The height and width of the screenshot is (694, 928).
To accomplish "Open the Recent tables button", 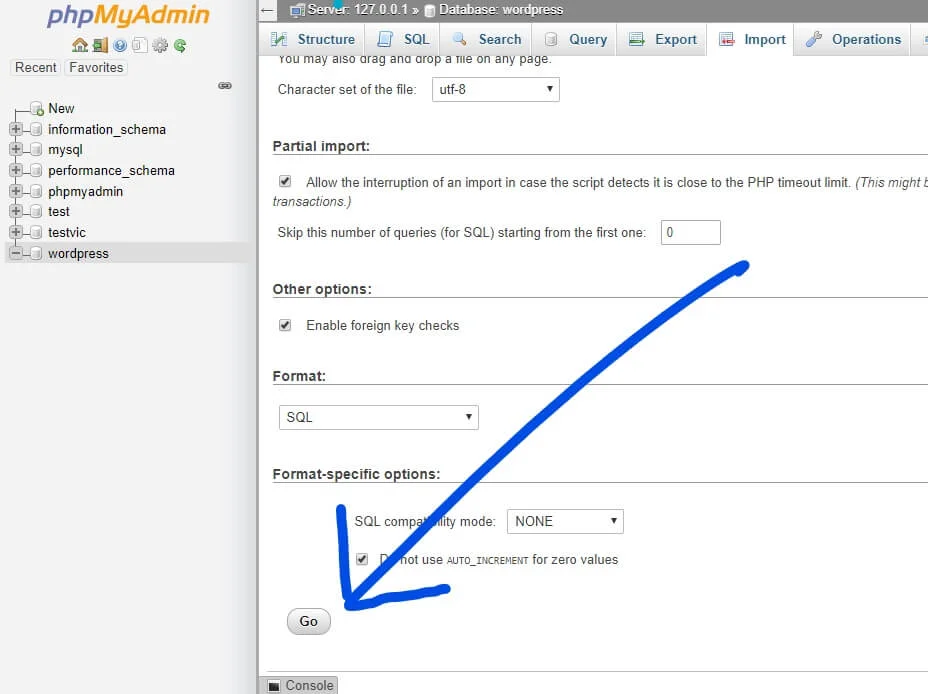I will (x=36, y=67).
